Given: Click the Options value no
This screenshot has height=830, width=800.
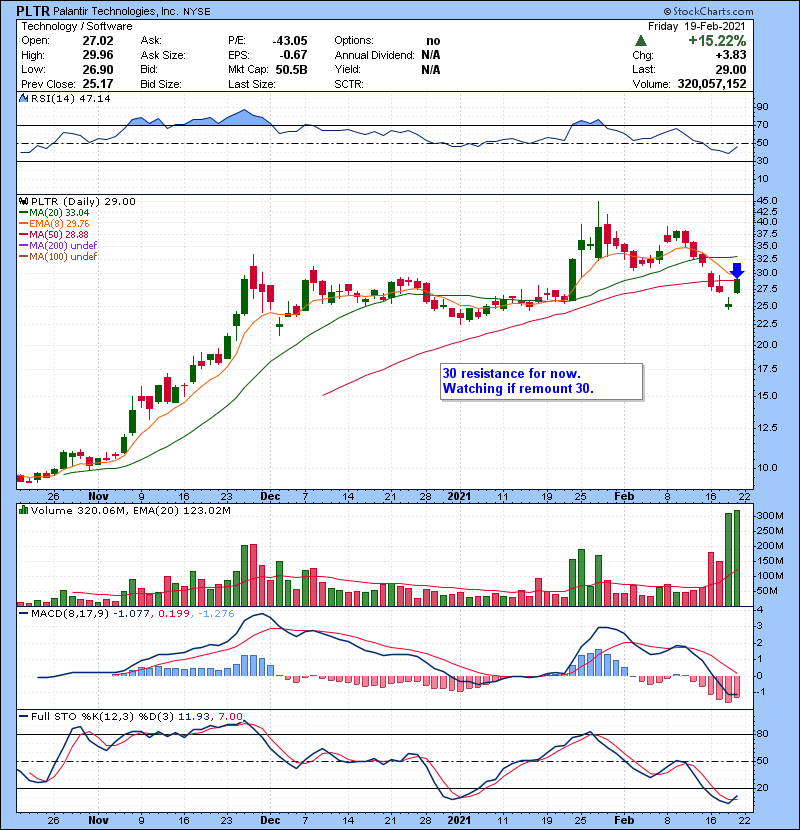Looking at the screenshot, I should pyautogui.click(x=433, y=41).
